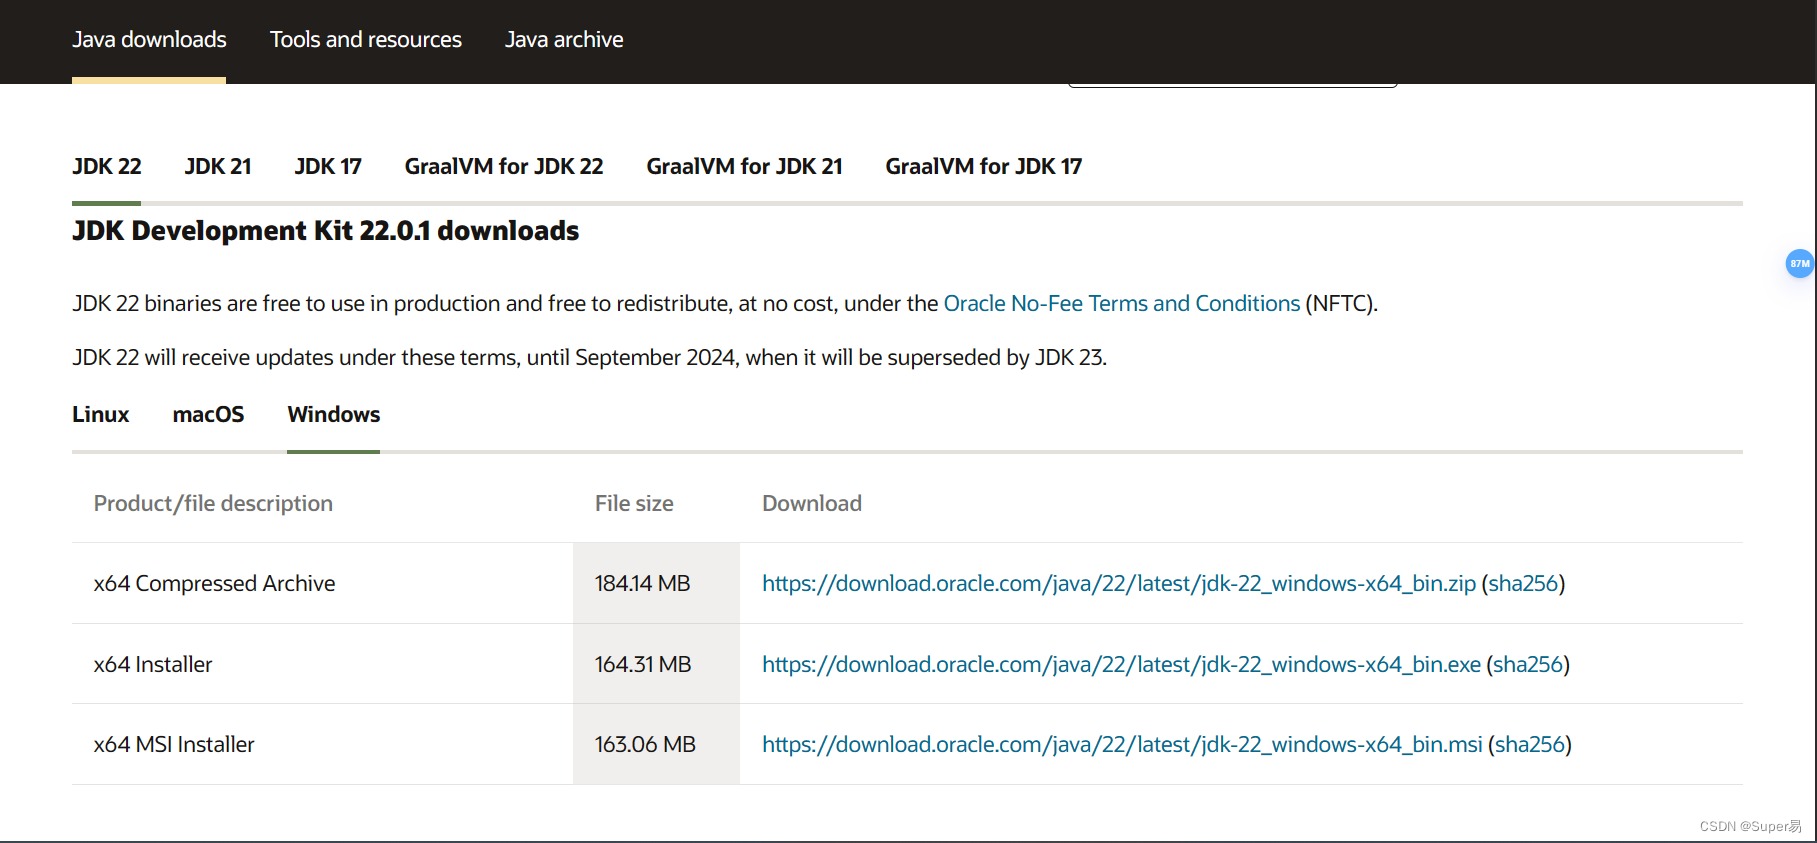This screenshot has width=1817, height=843.
Task: Click the 184.14 MB file size cell
Action: [x=656, y=583]
